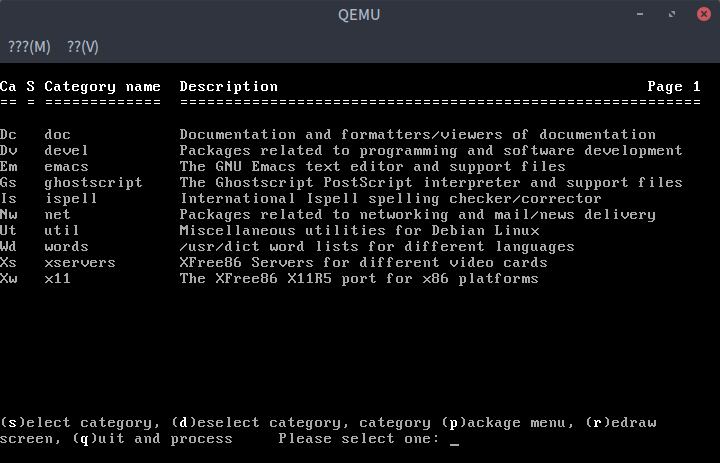
Task: Click the x11 category name
Action: pyautogui.click(x=57, y=279)
